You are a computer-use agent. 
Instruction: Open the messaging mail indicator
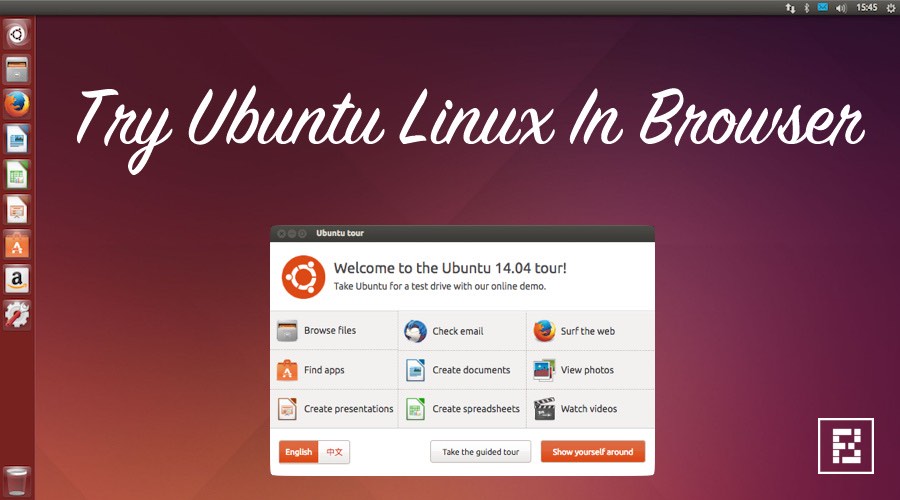click(823, 7)
